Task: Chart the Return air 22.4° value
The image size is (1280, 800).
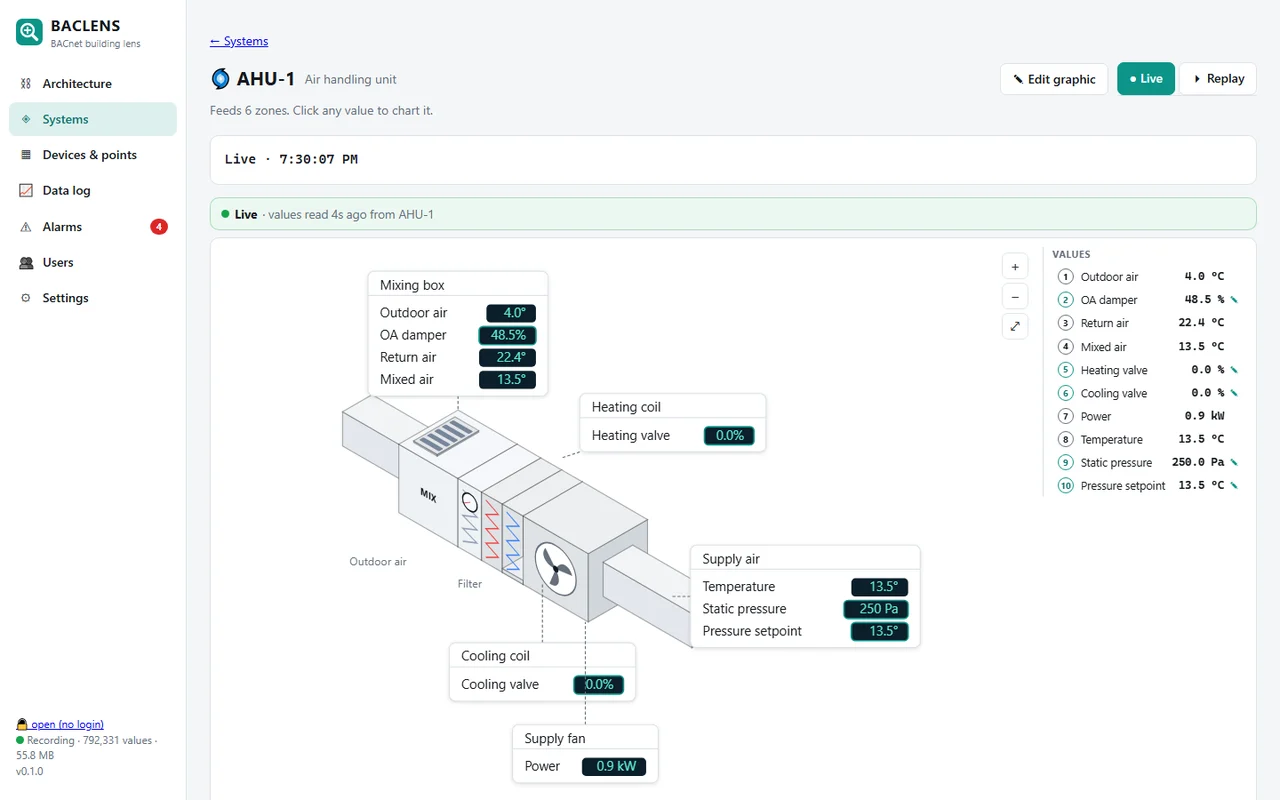Action: [x=508, y=357]
